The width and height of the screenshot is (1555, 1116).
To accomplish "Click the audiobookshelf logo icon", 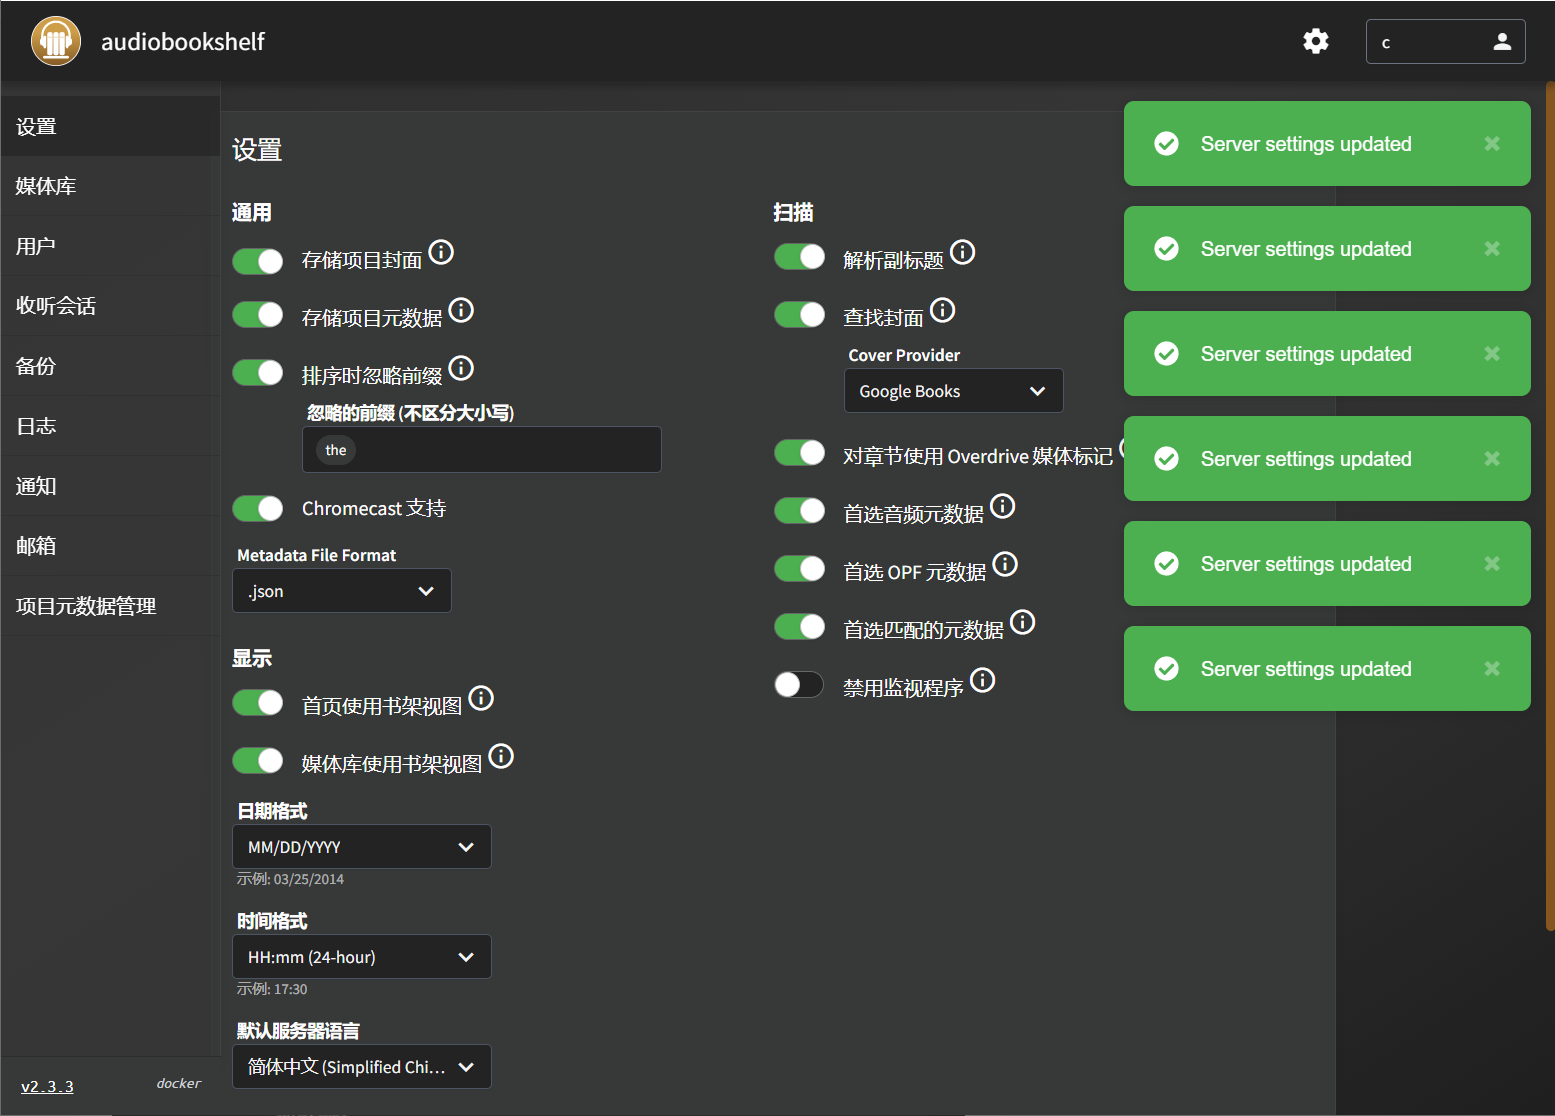I will click(56, 41).
